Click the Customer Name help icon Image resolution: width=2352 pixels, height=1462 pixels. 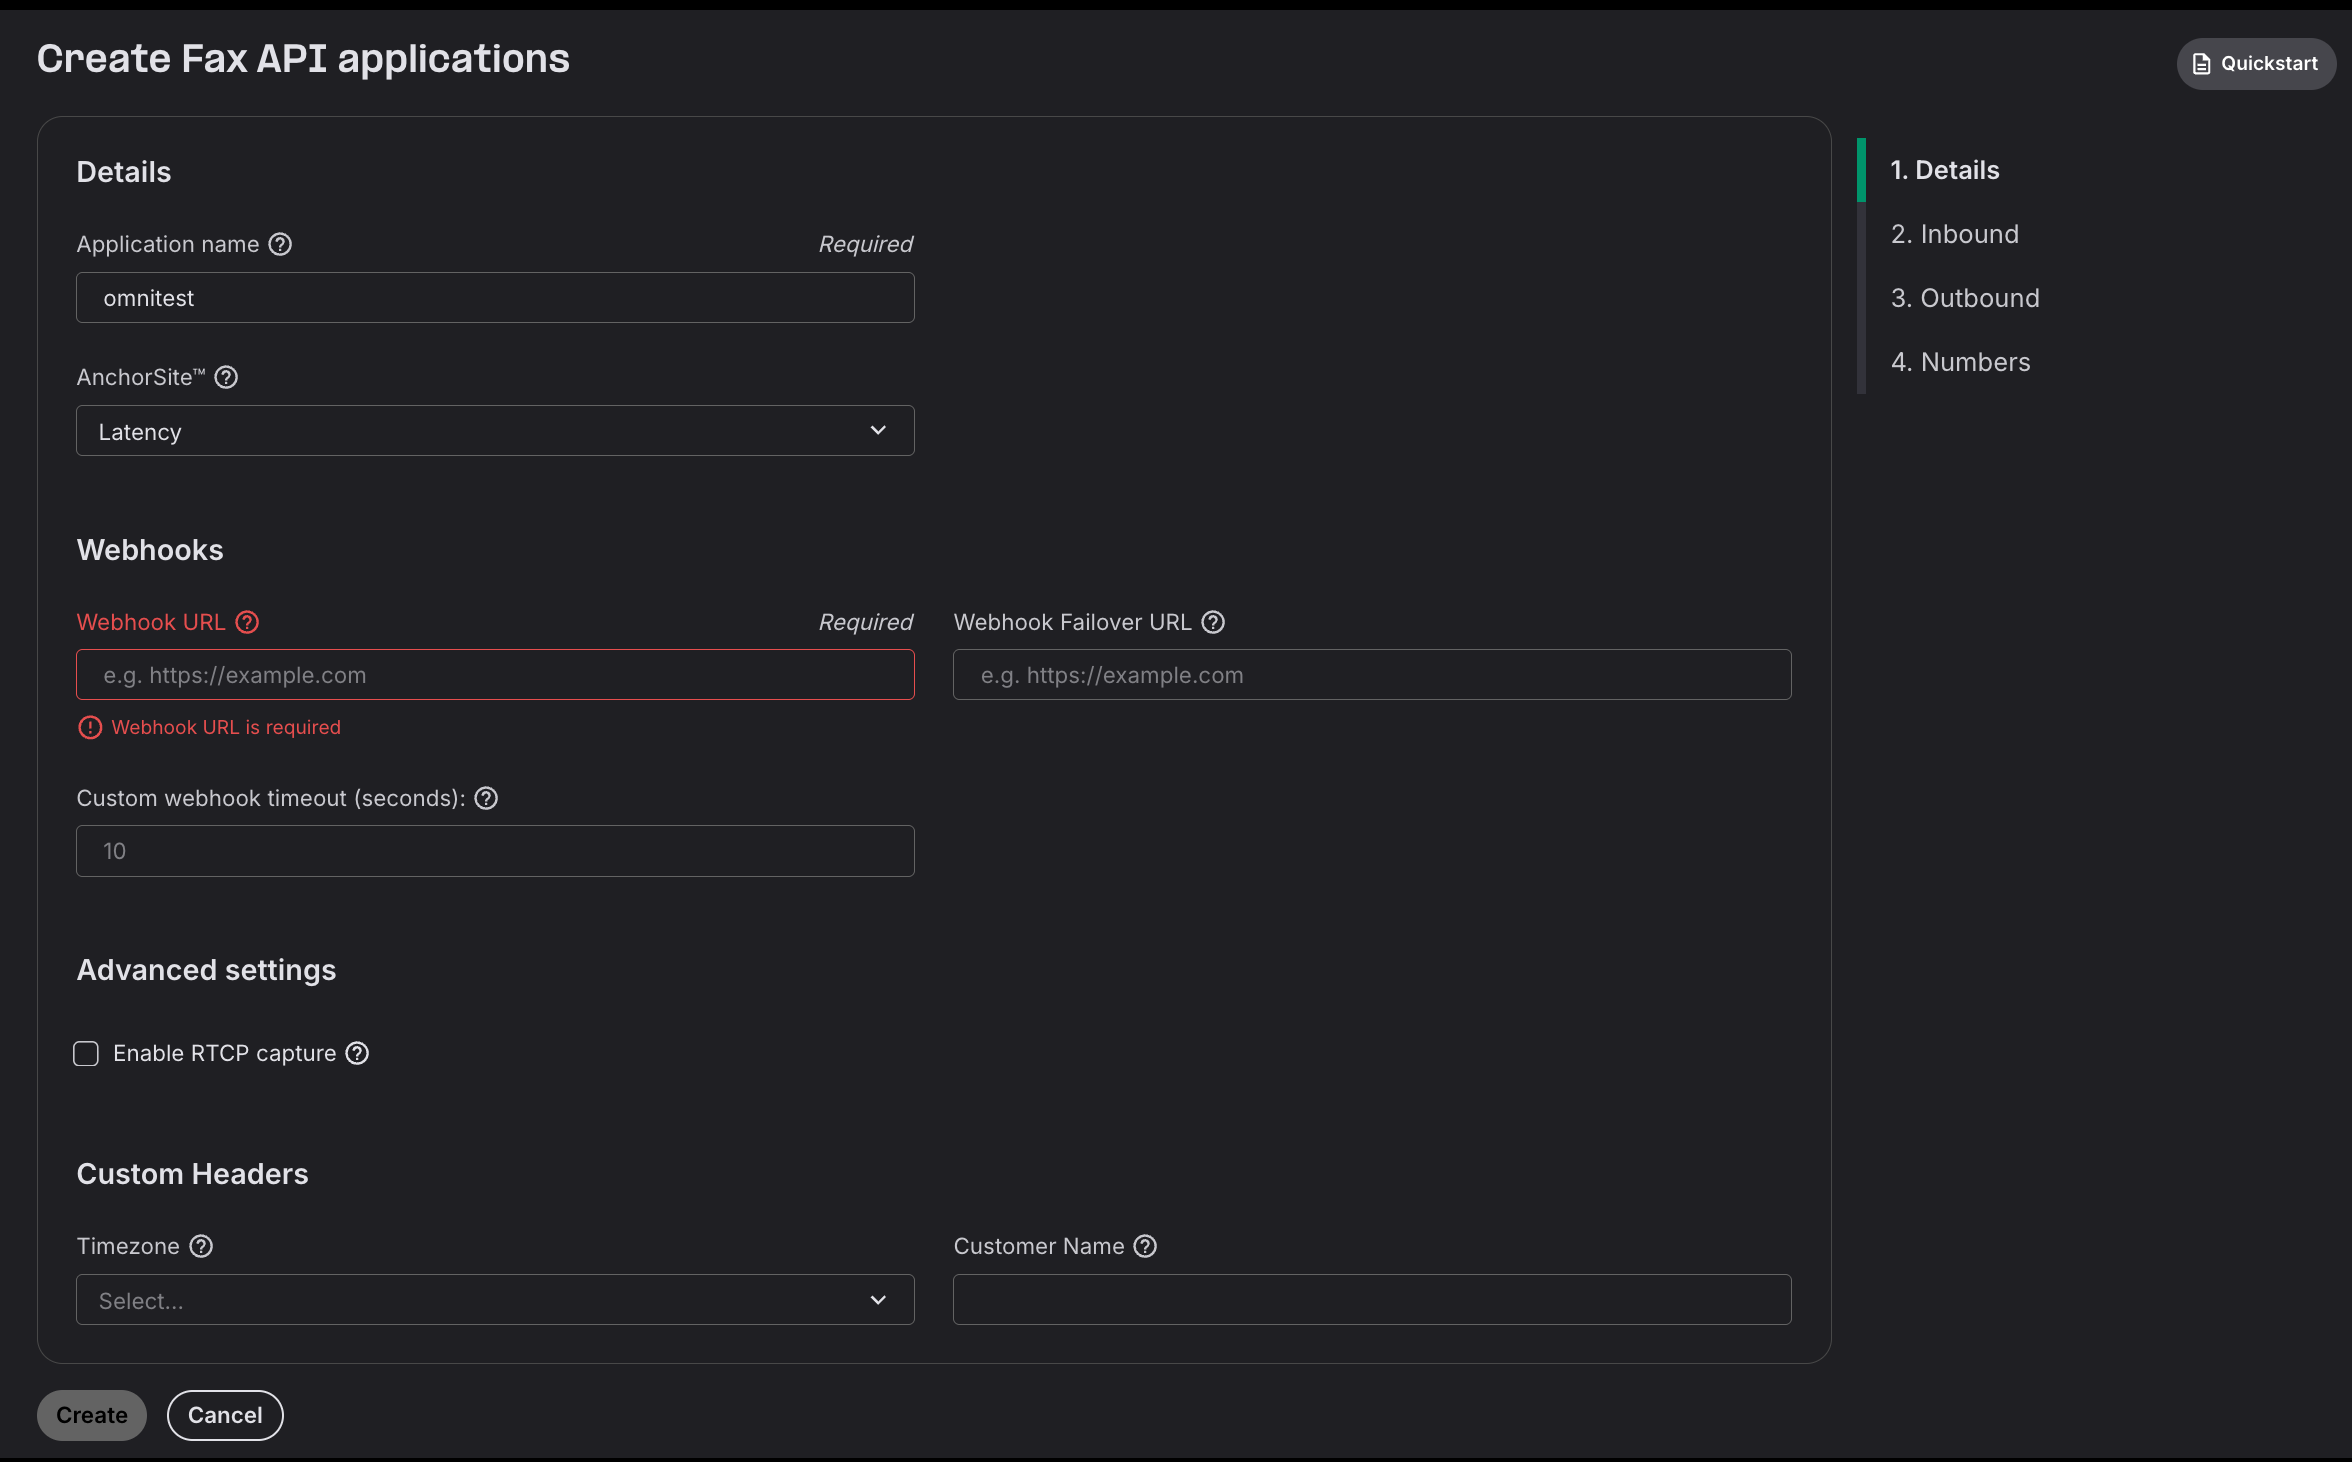point(1145,1246)
